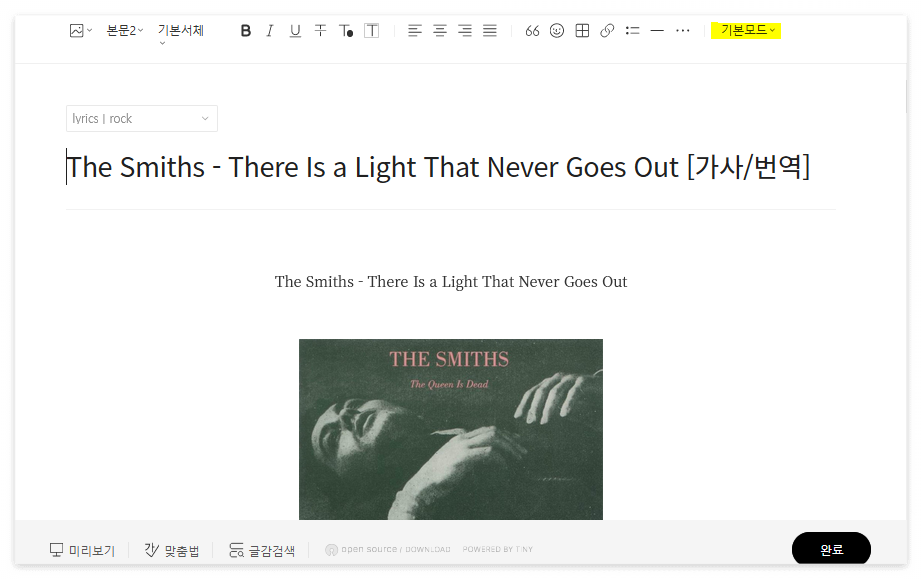
Task: Insert a table
Action: pos(582,31)
